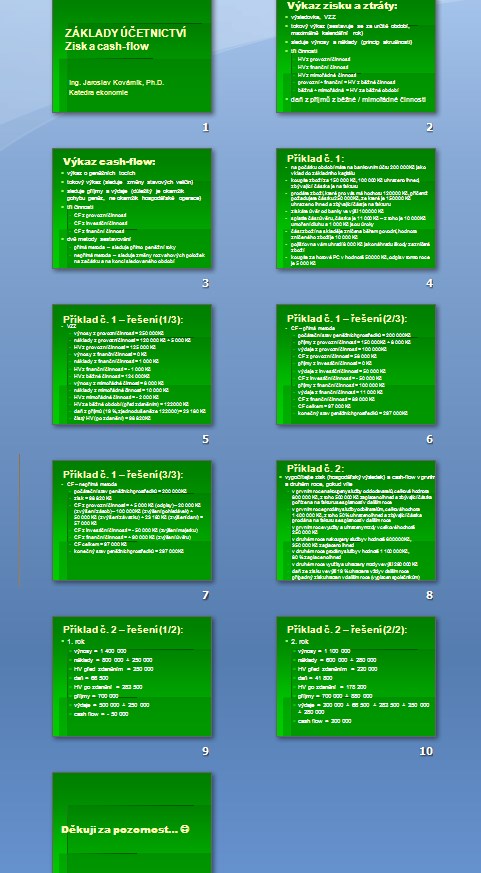This screenshot has width=481, height=873.
Task: Open the Příklad č. 1 slide thumbnail
Action: click(356, 208)
